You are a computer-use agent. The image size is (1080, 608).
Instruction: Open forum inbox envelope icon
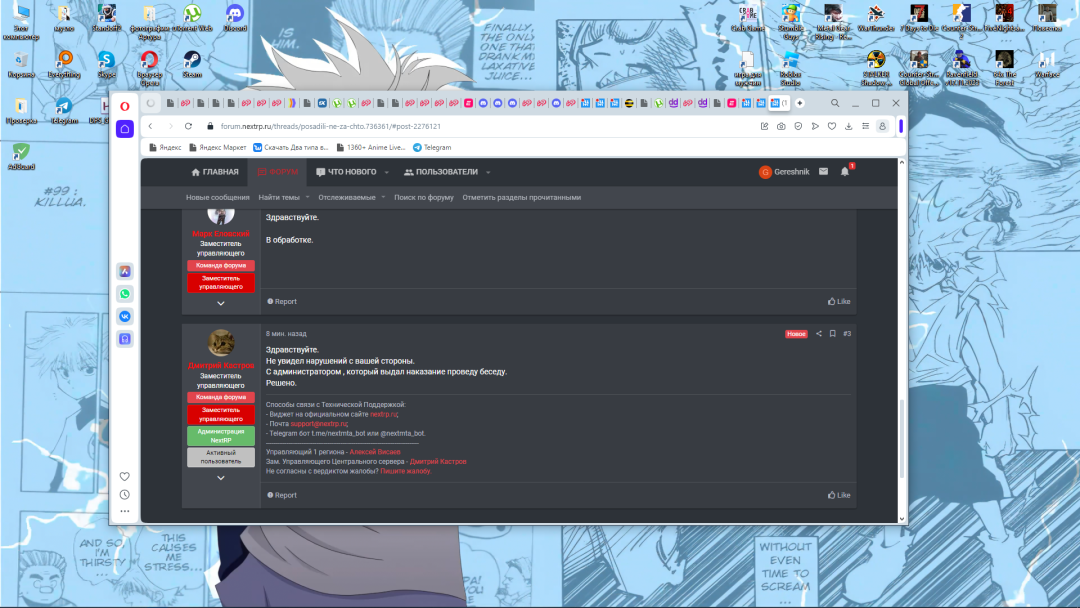click(x=824, y=171)
